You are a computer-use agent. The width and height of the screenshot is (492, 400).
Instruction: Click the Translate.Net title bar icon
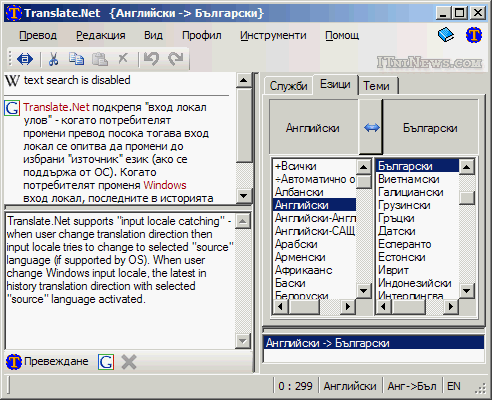pos(13,13)
